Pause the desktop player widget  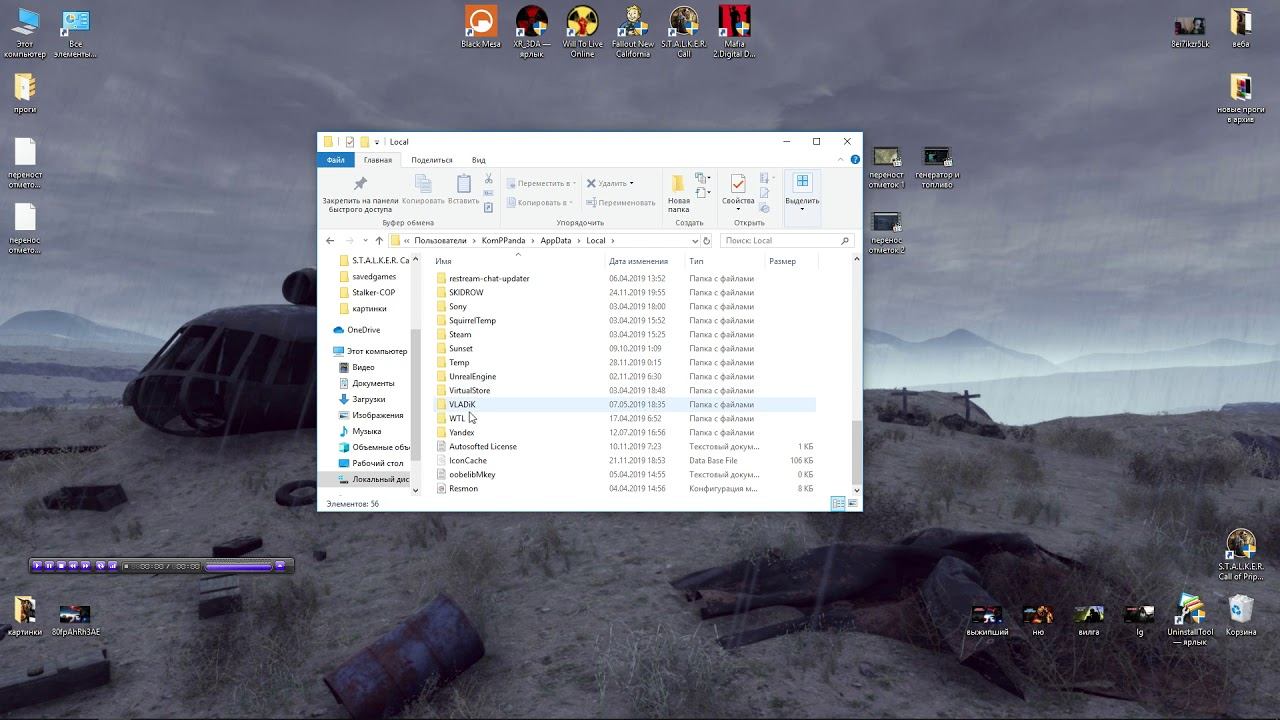point(49,566)
